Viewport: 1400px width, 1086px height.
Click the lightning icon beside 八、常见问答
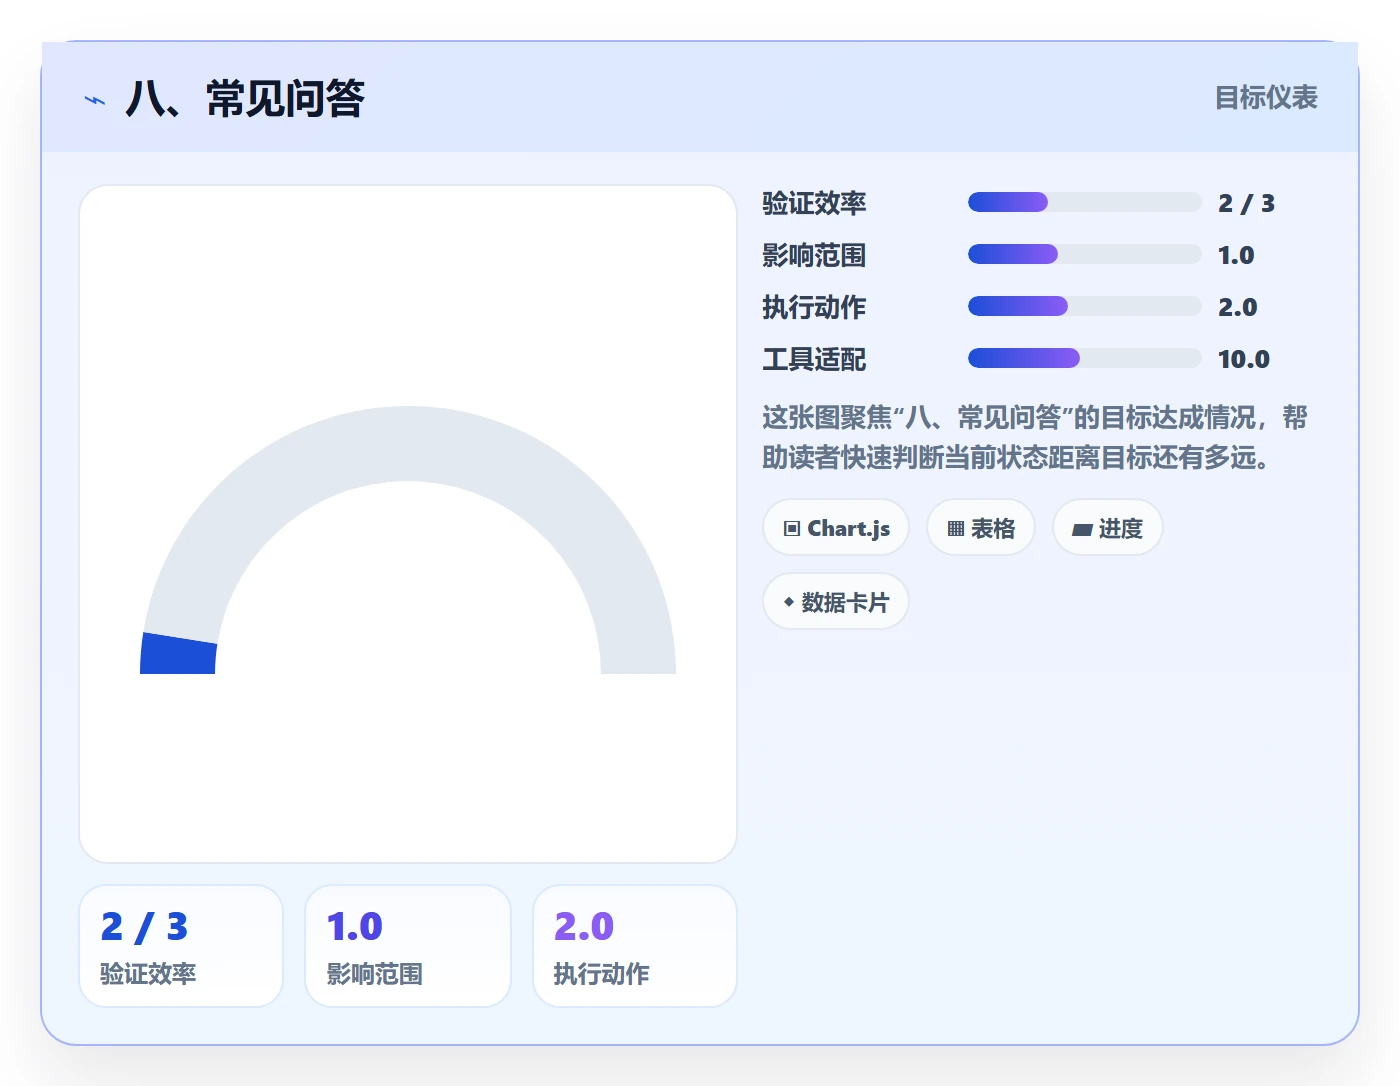(x=95, y=99)
